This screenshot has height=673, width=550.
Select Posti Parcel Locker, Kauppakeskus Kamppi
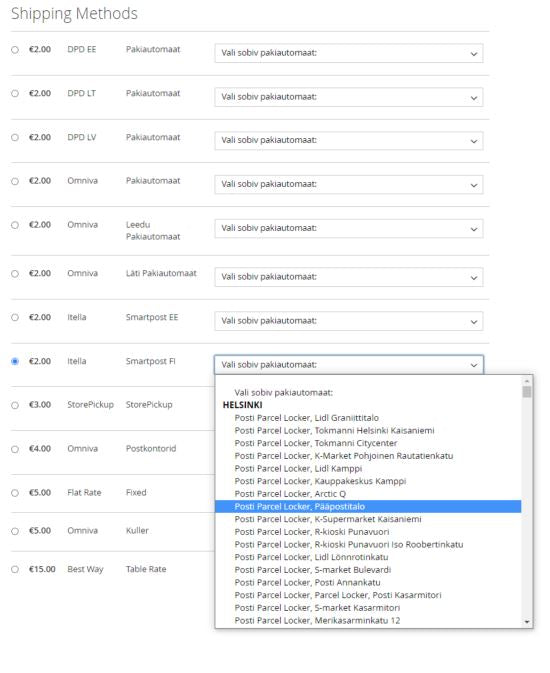click(368, 481)
